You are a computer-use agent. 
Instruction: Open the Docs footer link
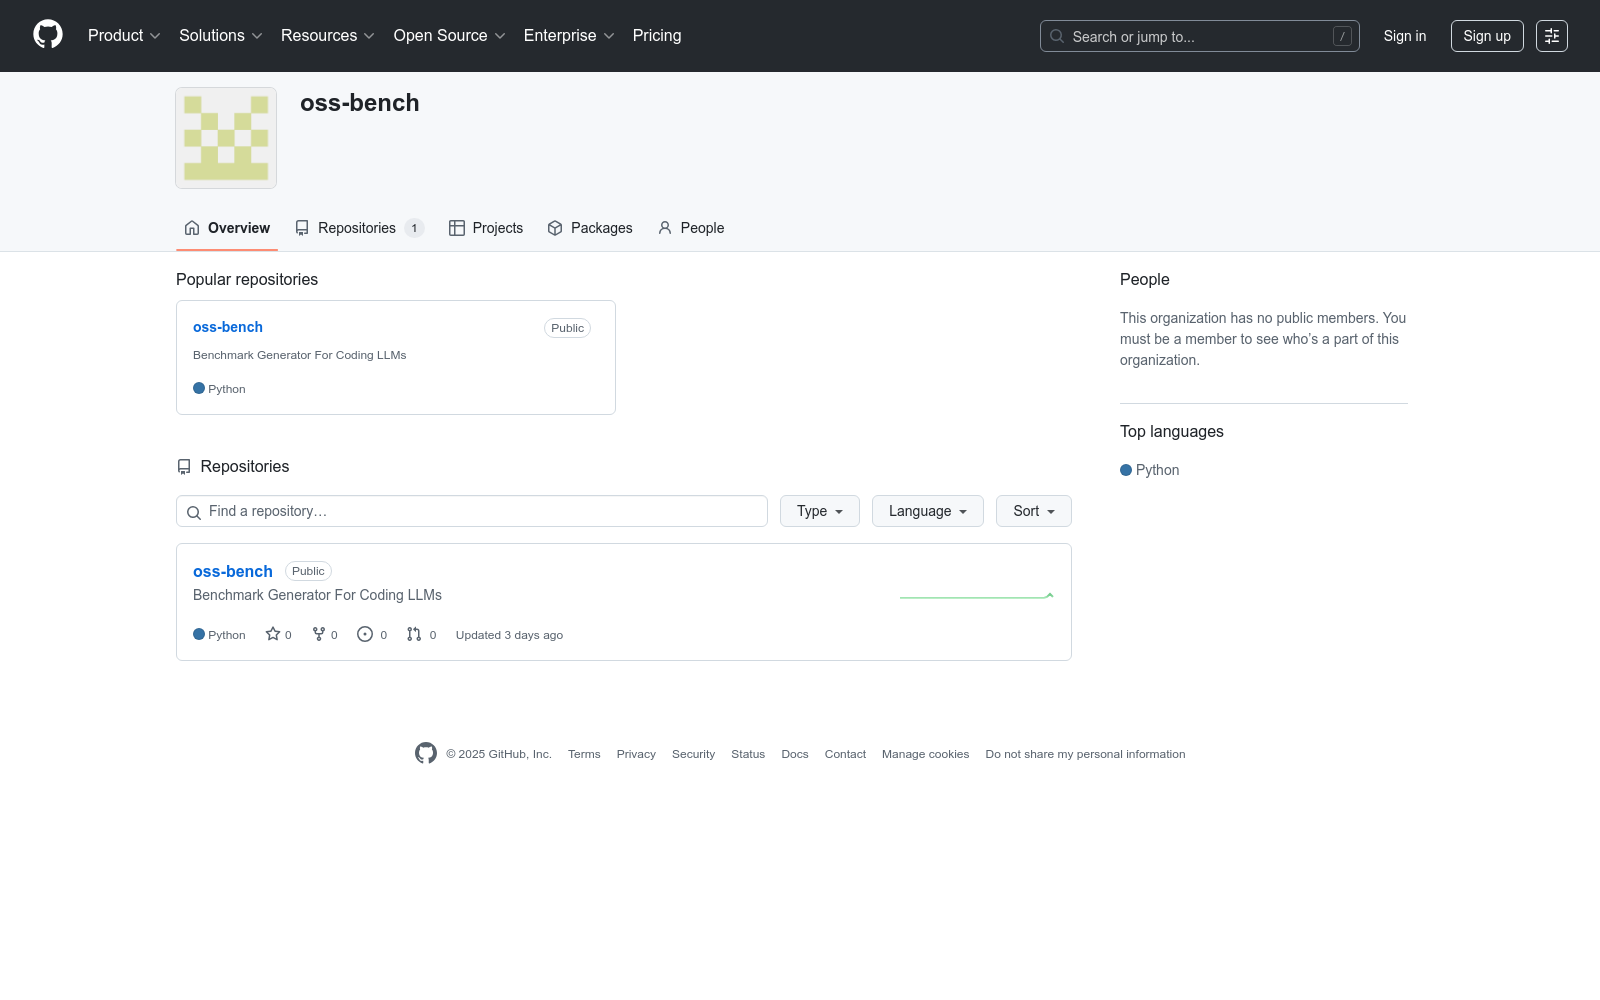click(x=795, y=754)
